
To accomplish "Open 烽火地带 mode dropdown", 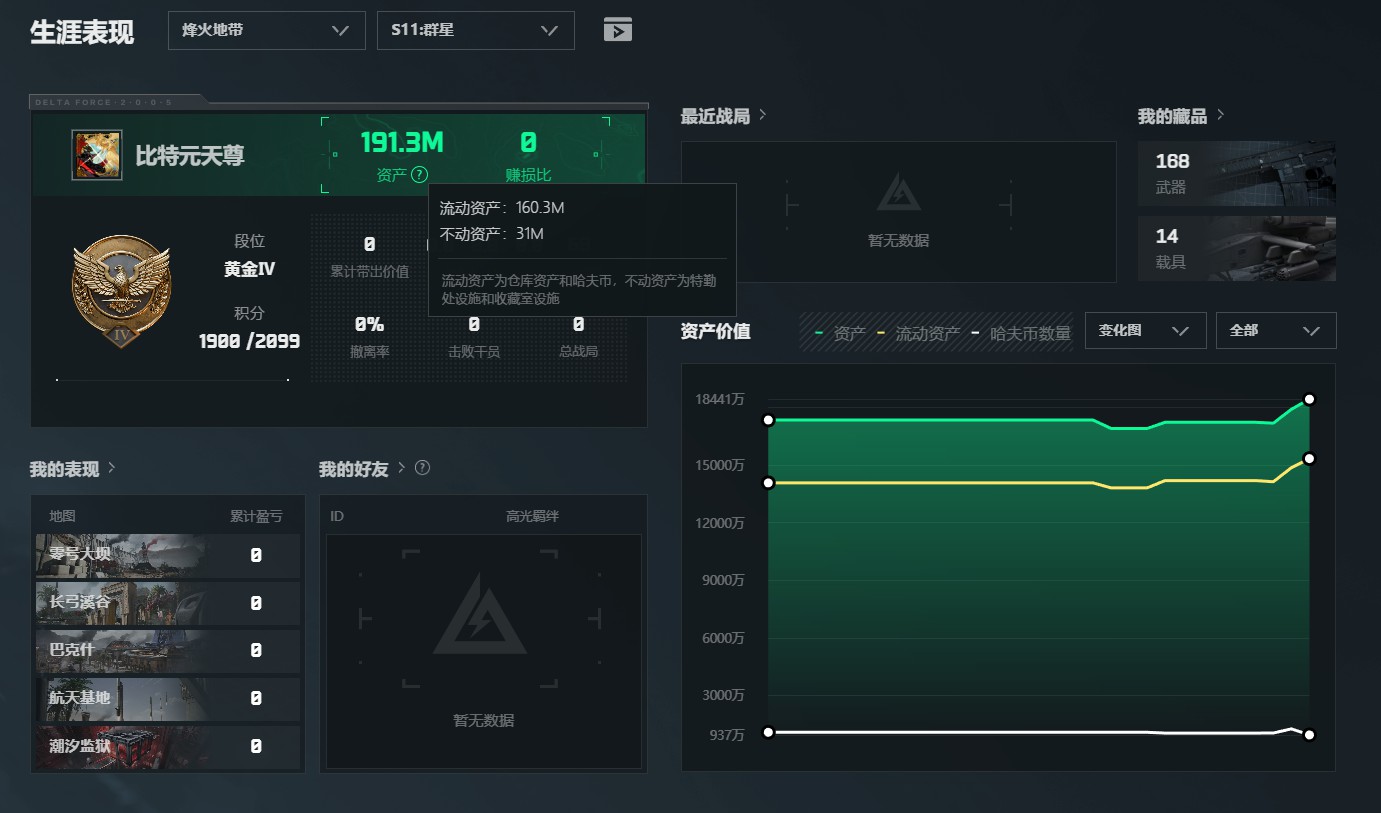I will pyautogui.click(x=267, y=30).
